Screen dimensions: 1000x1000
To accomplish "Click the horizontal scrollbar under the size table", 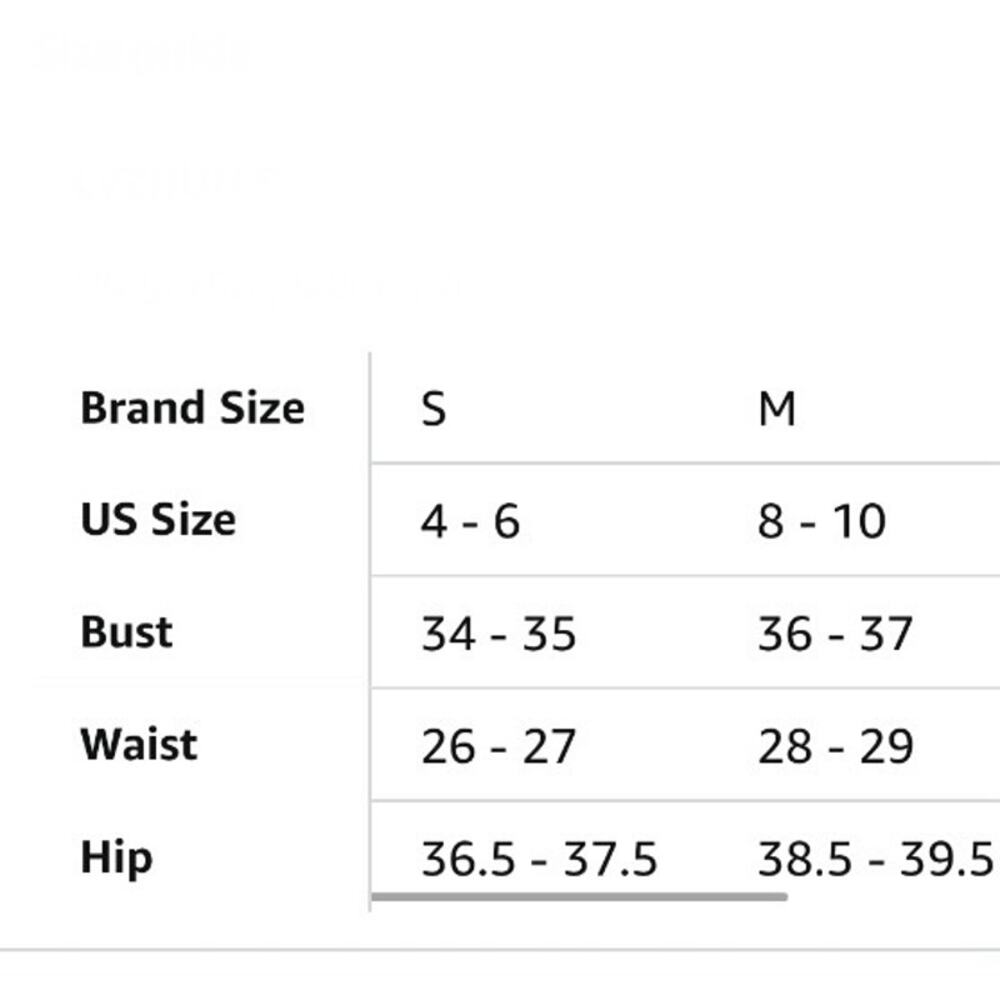I will [579, 897].
